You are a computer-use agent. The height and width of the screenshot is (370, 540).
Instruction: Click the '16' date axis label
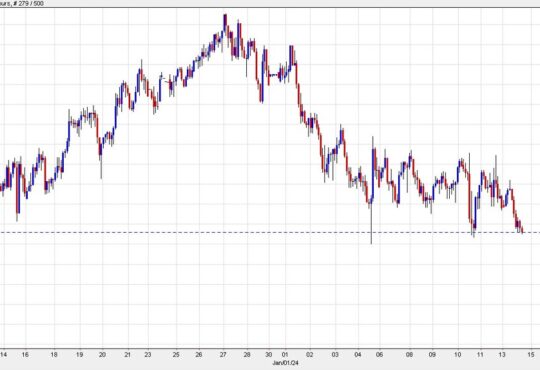pyautogui.click(x=25, y=354)
